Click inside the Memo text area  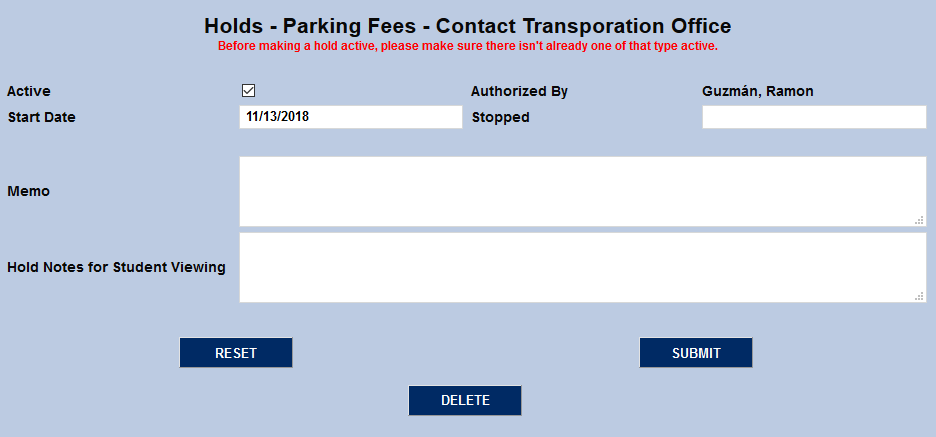(582, 191)
